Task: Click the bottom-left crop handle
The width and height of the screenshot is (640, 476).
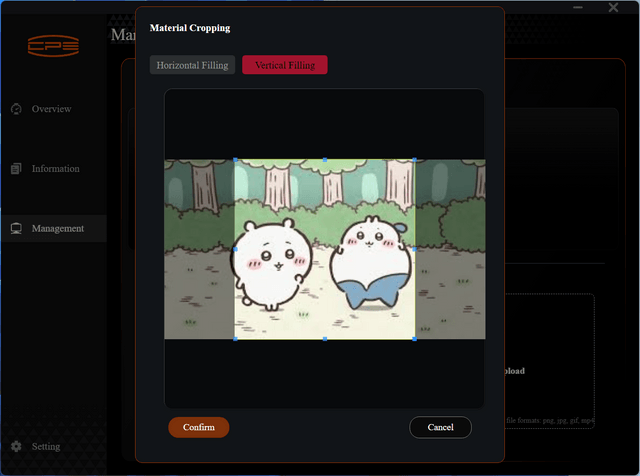Action: point(235,339)
